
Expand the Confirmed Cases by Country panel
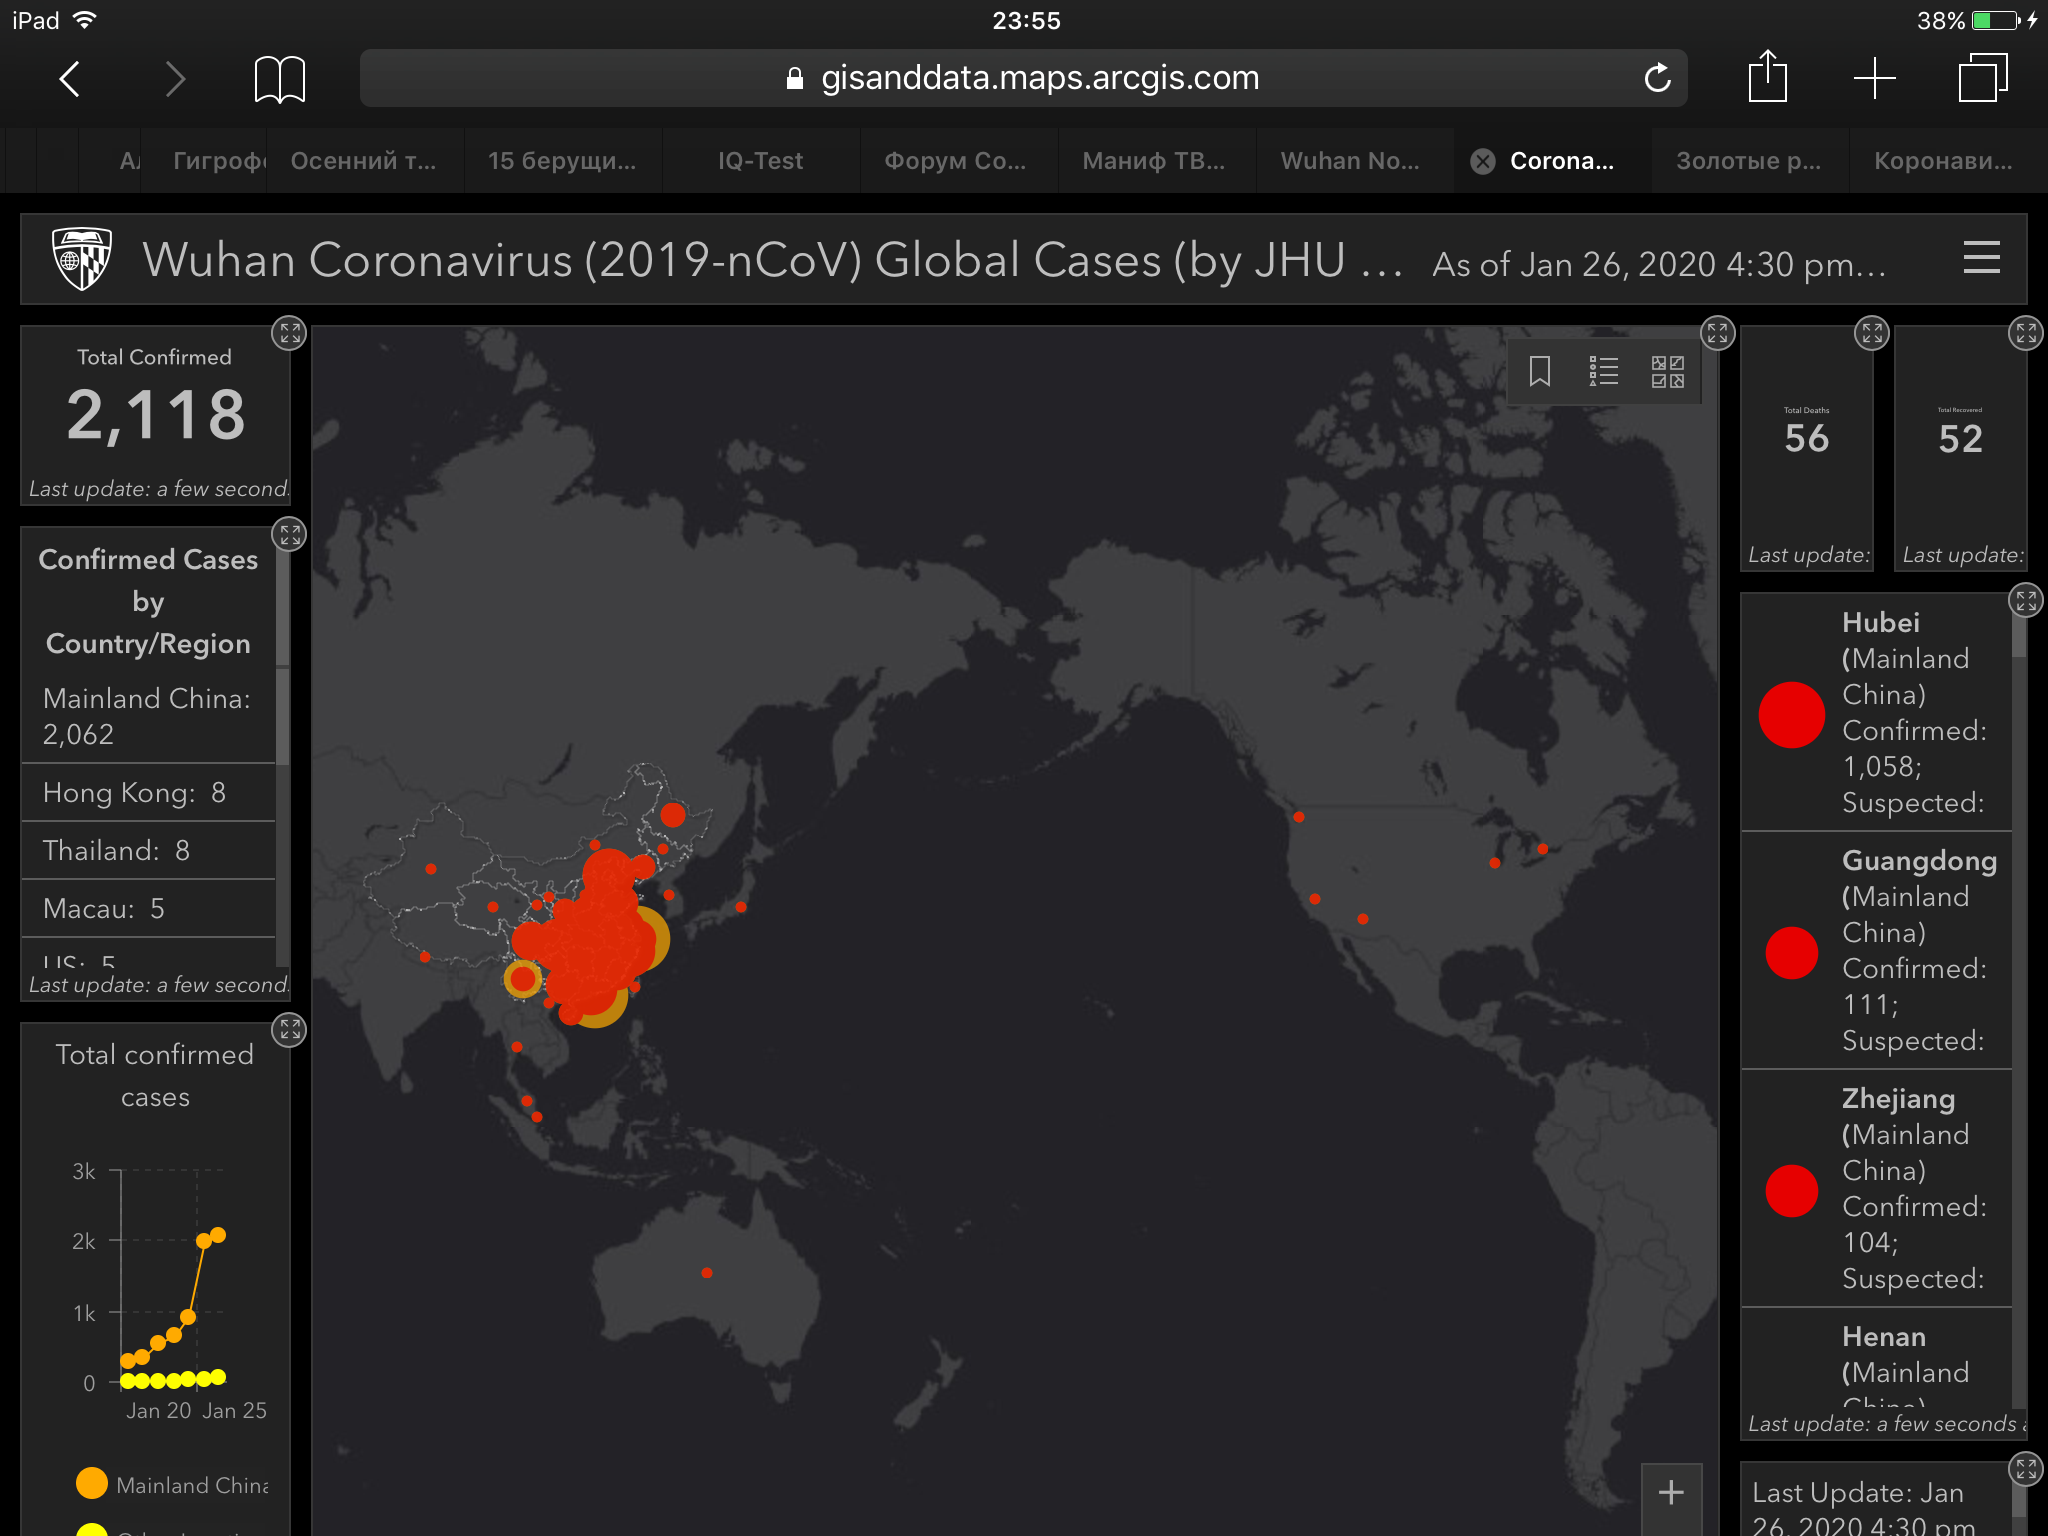tap(290, 535)
